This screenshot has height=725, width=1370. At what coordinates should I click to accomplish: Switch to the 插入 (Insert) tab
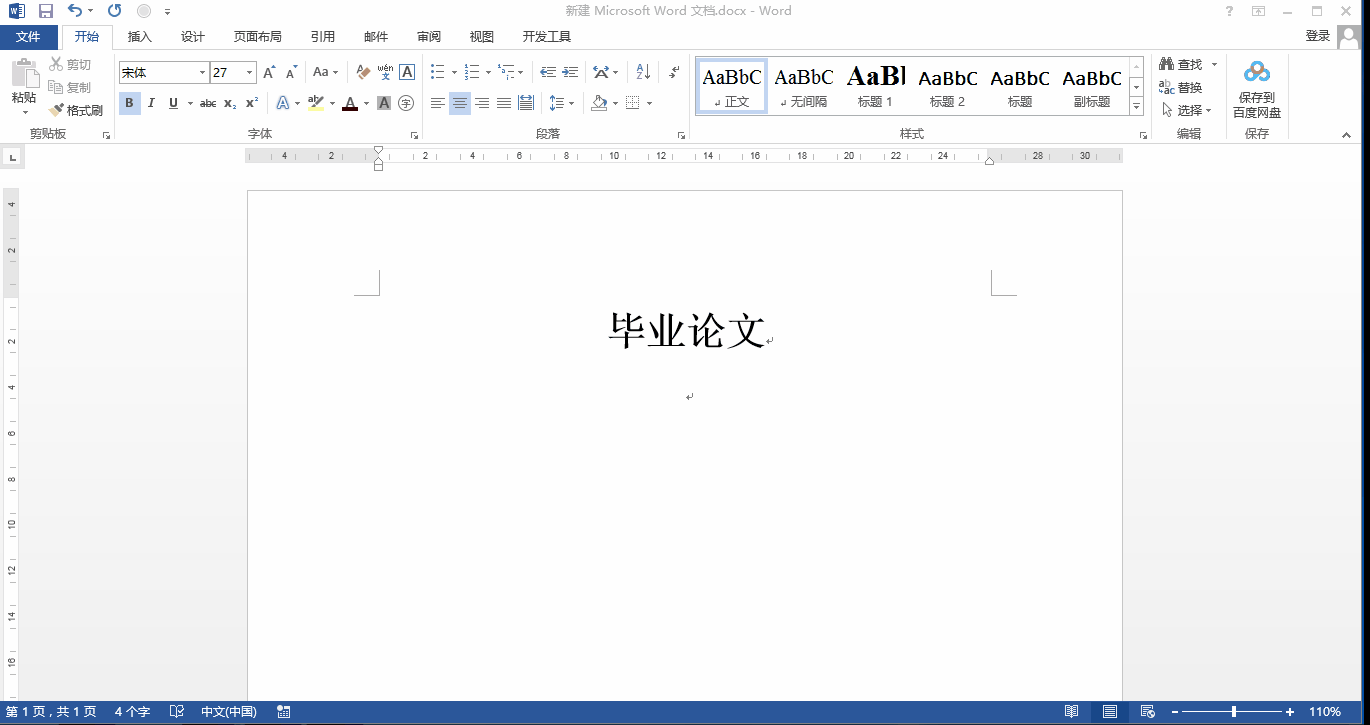click(x=140, y=37)
